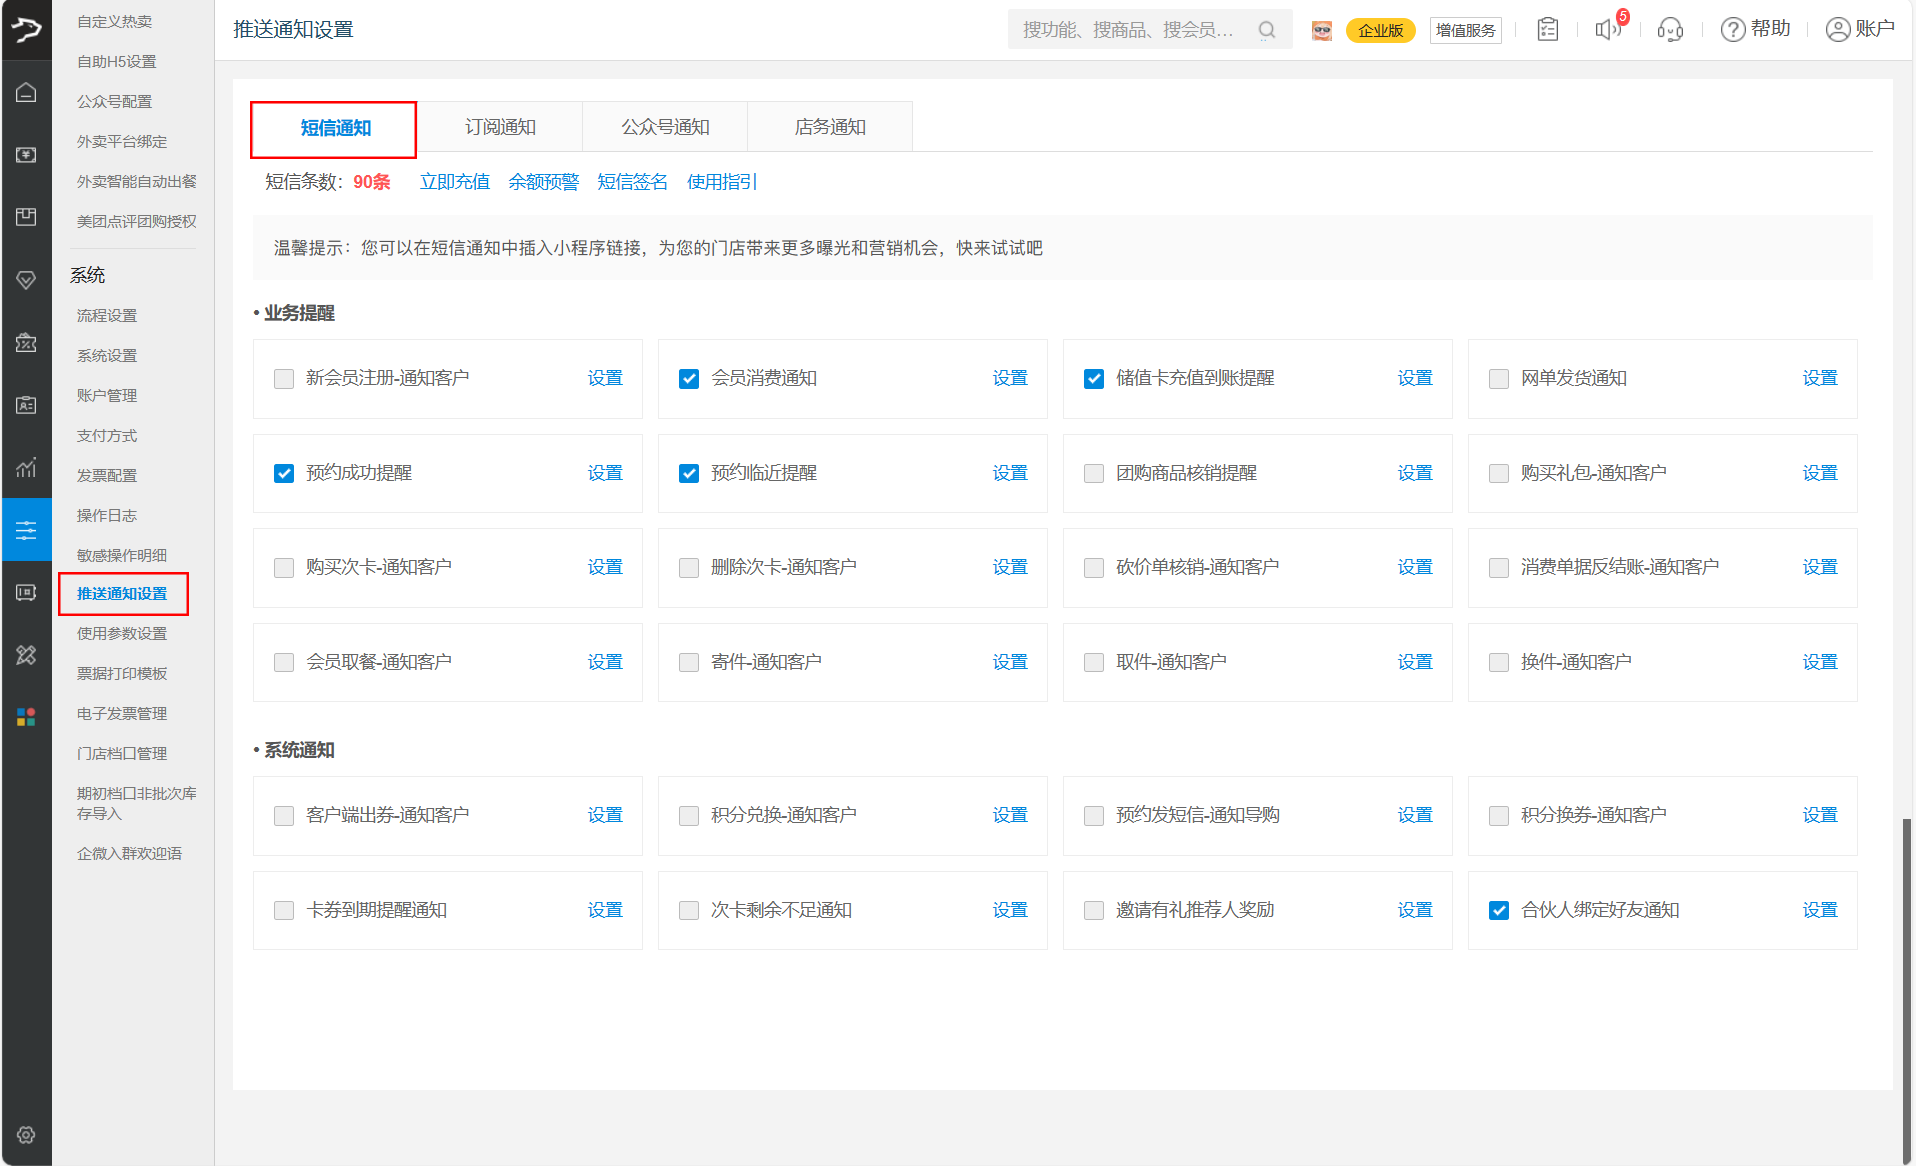Tick the 网单发货通知 checkbox

1499,379
